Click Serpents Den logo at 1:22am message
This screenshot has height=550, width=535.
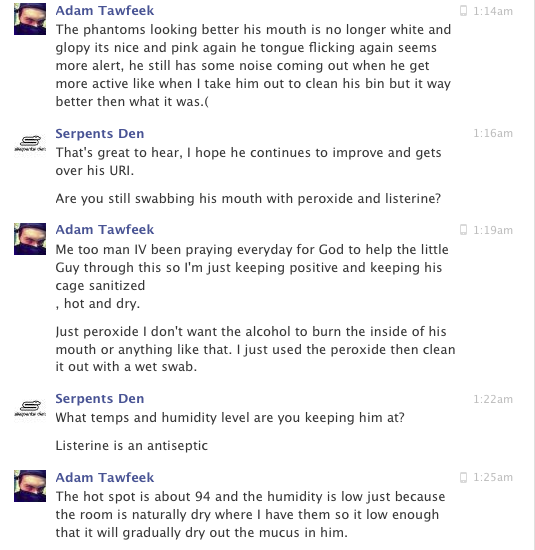(30, 408)
